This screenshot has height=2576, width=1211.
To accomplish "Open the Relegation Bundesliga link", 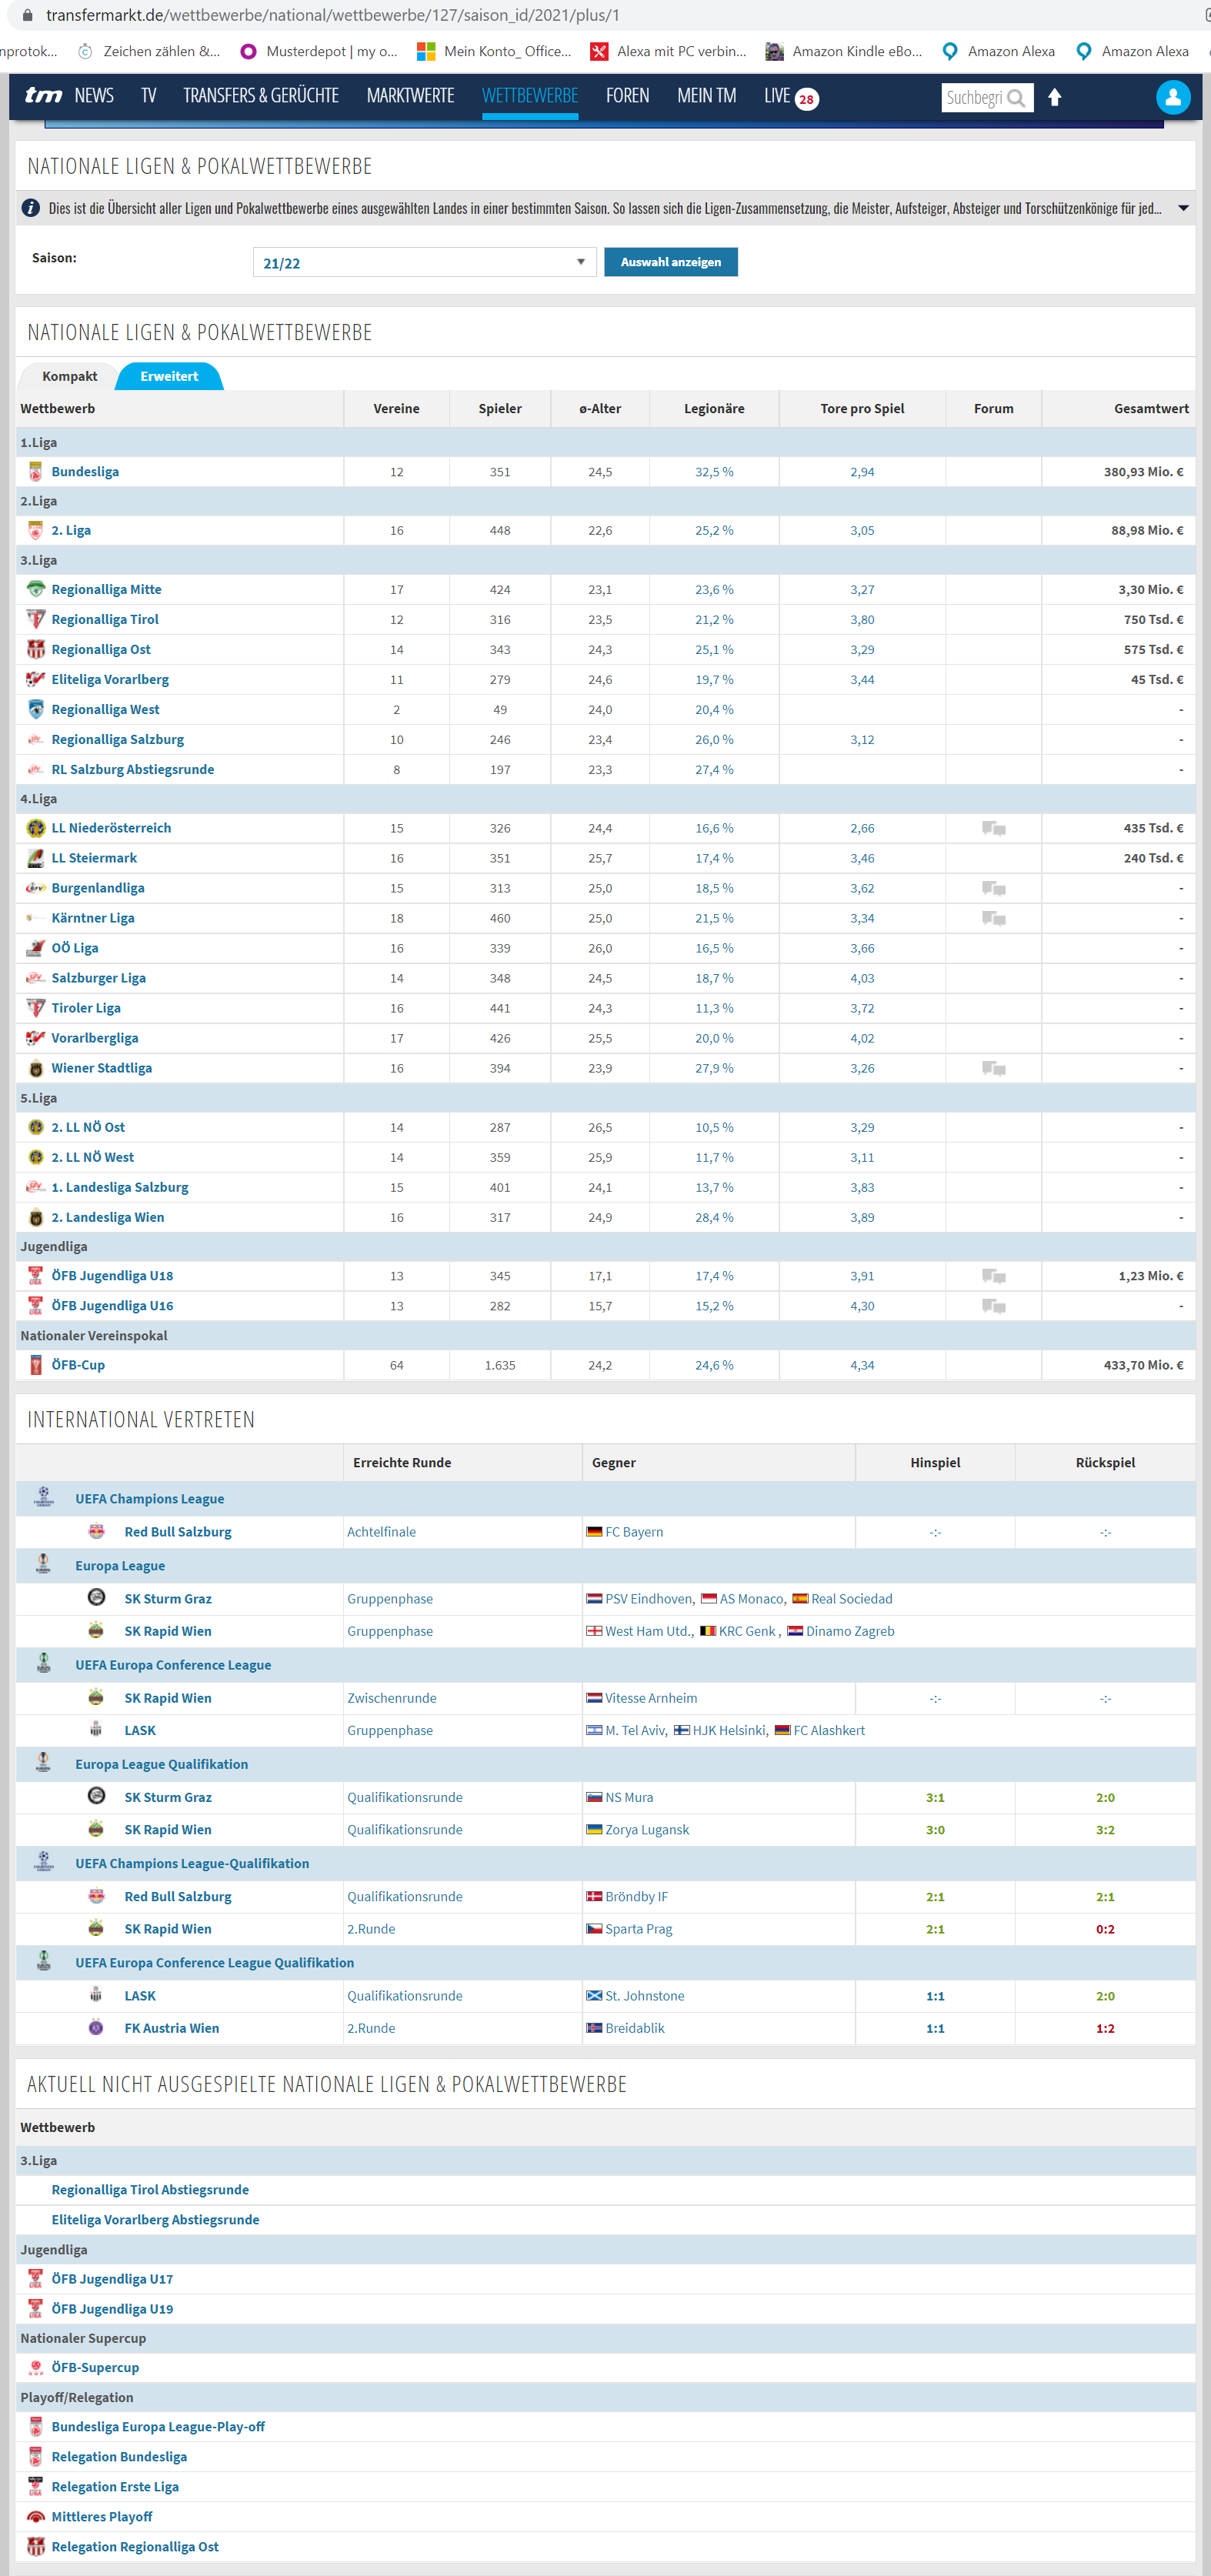I will pyautogui.click(x=119, y=2457).
